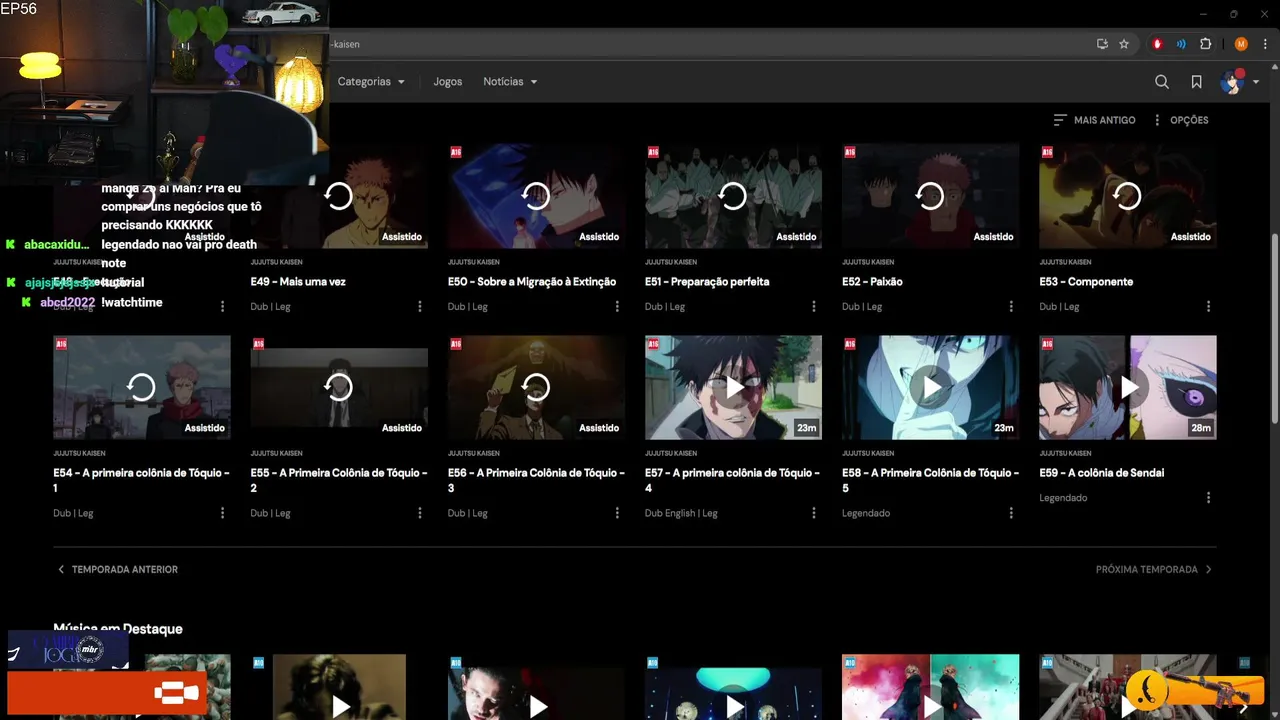Image resolution: width=1280 pixels, height=720 pixels.
Task: Open the Chrome three-dot menu
Action: (1264, 44)
